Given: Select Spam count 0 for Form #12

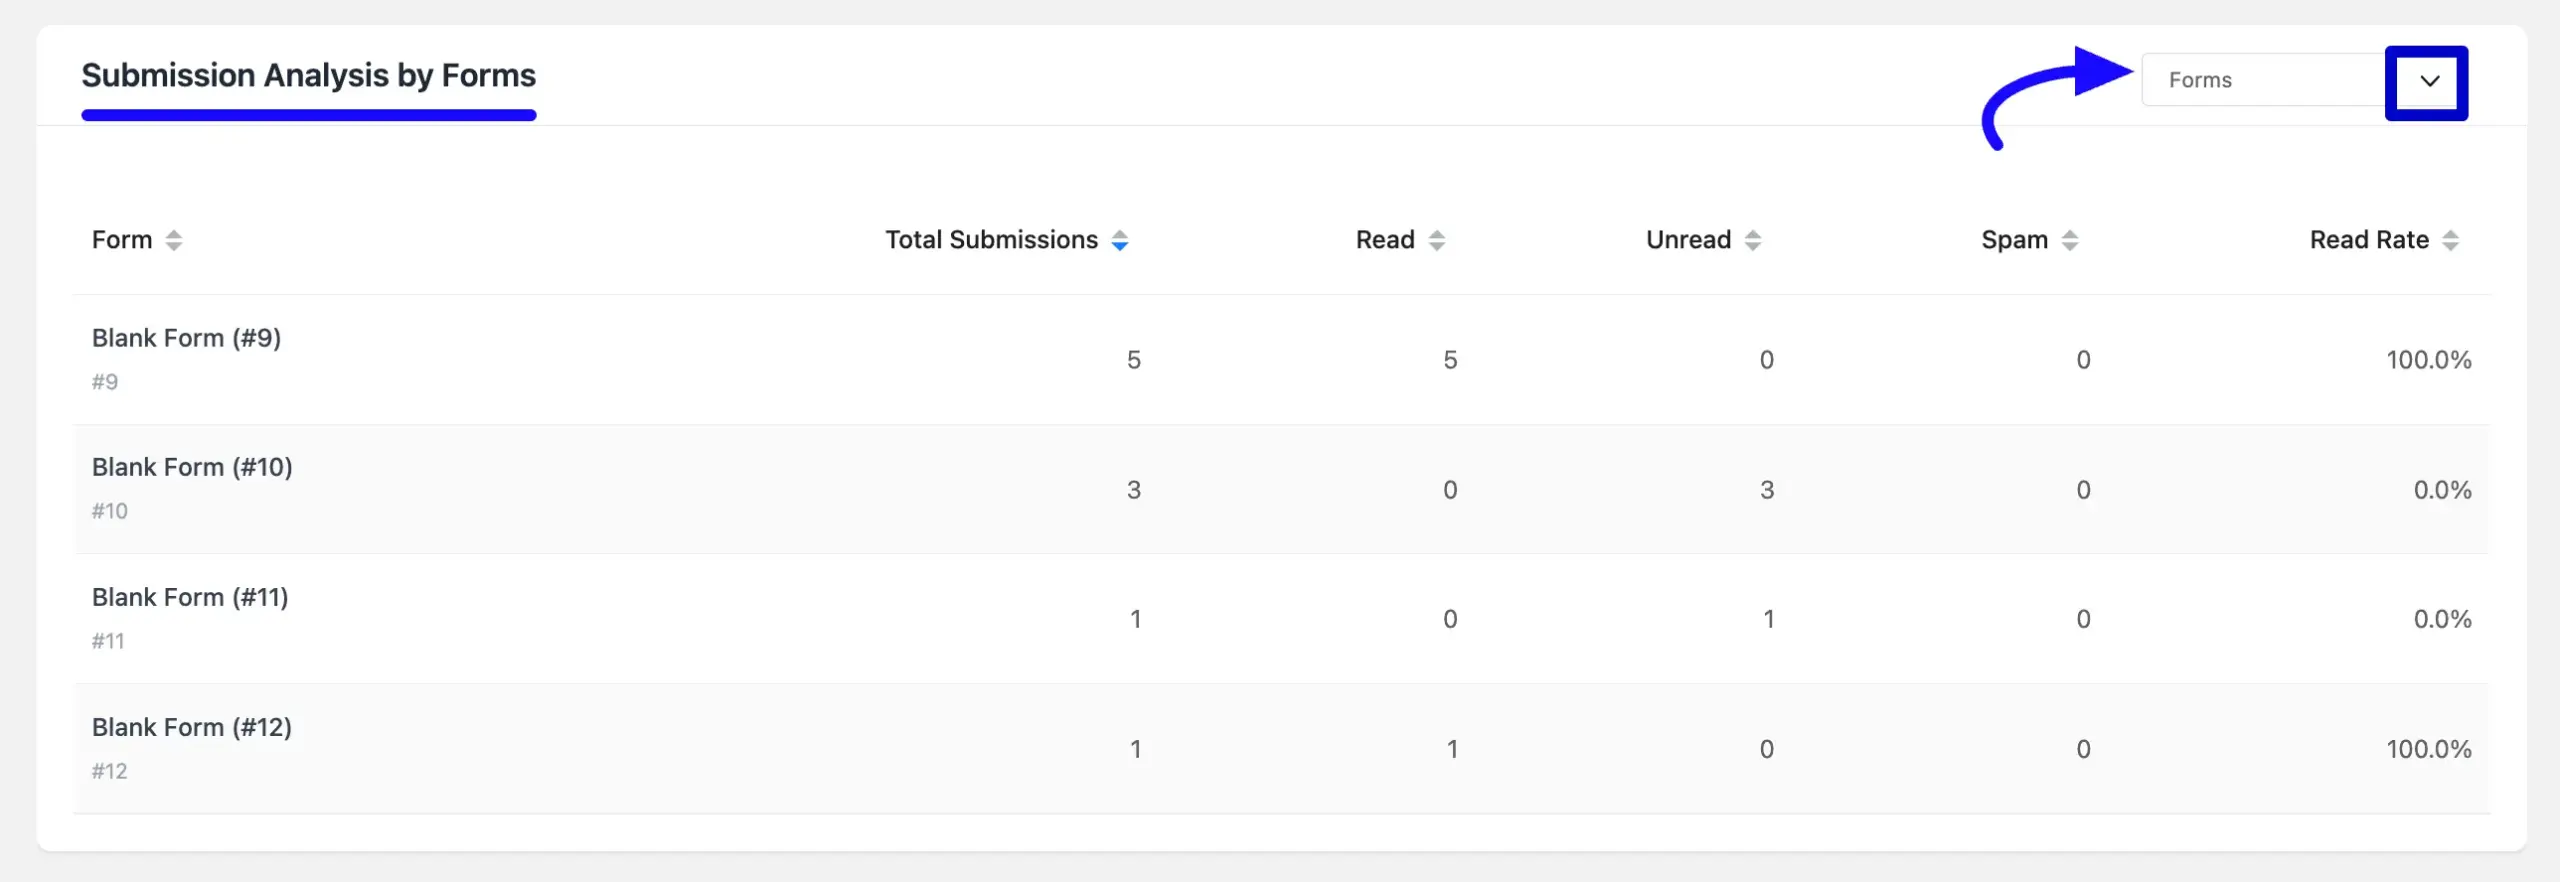Looking at the screenshot, I should point(2083,749).
